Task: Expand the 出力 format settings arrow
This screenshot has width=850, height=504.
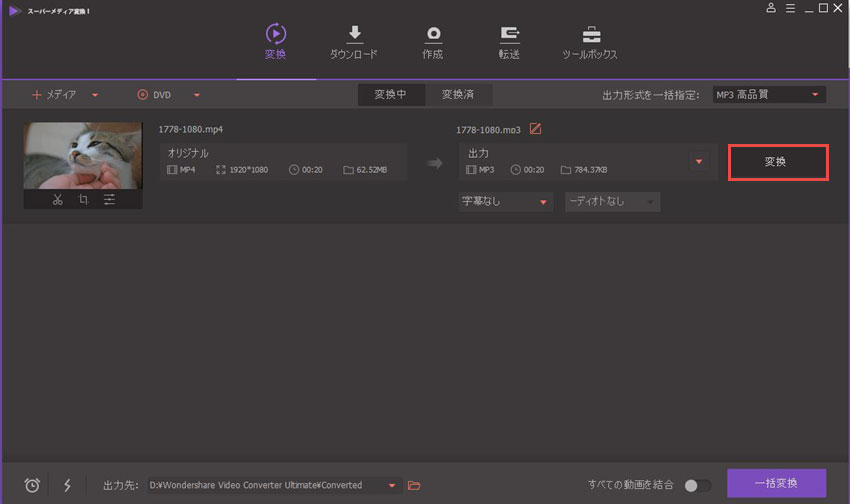Action: coord(699,161)
